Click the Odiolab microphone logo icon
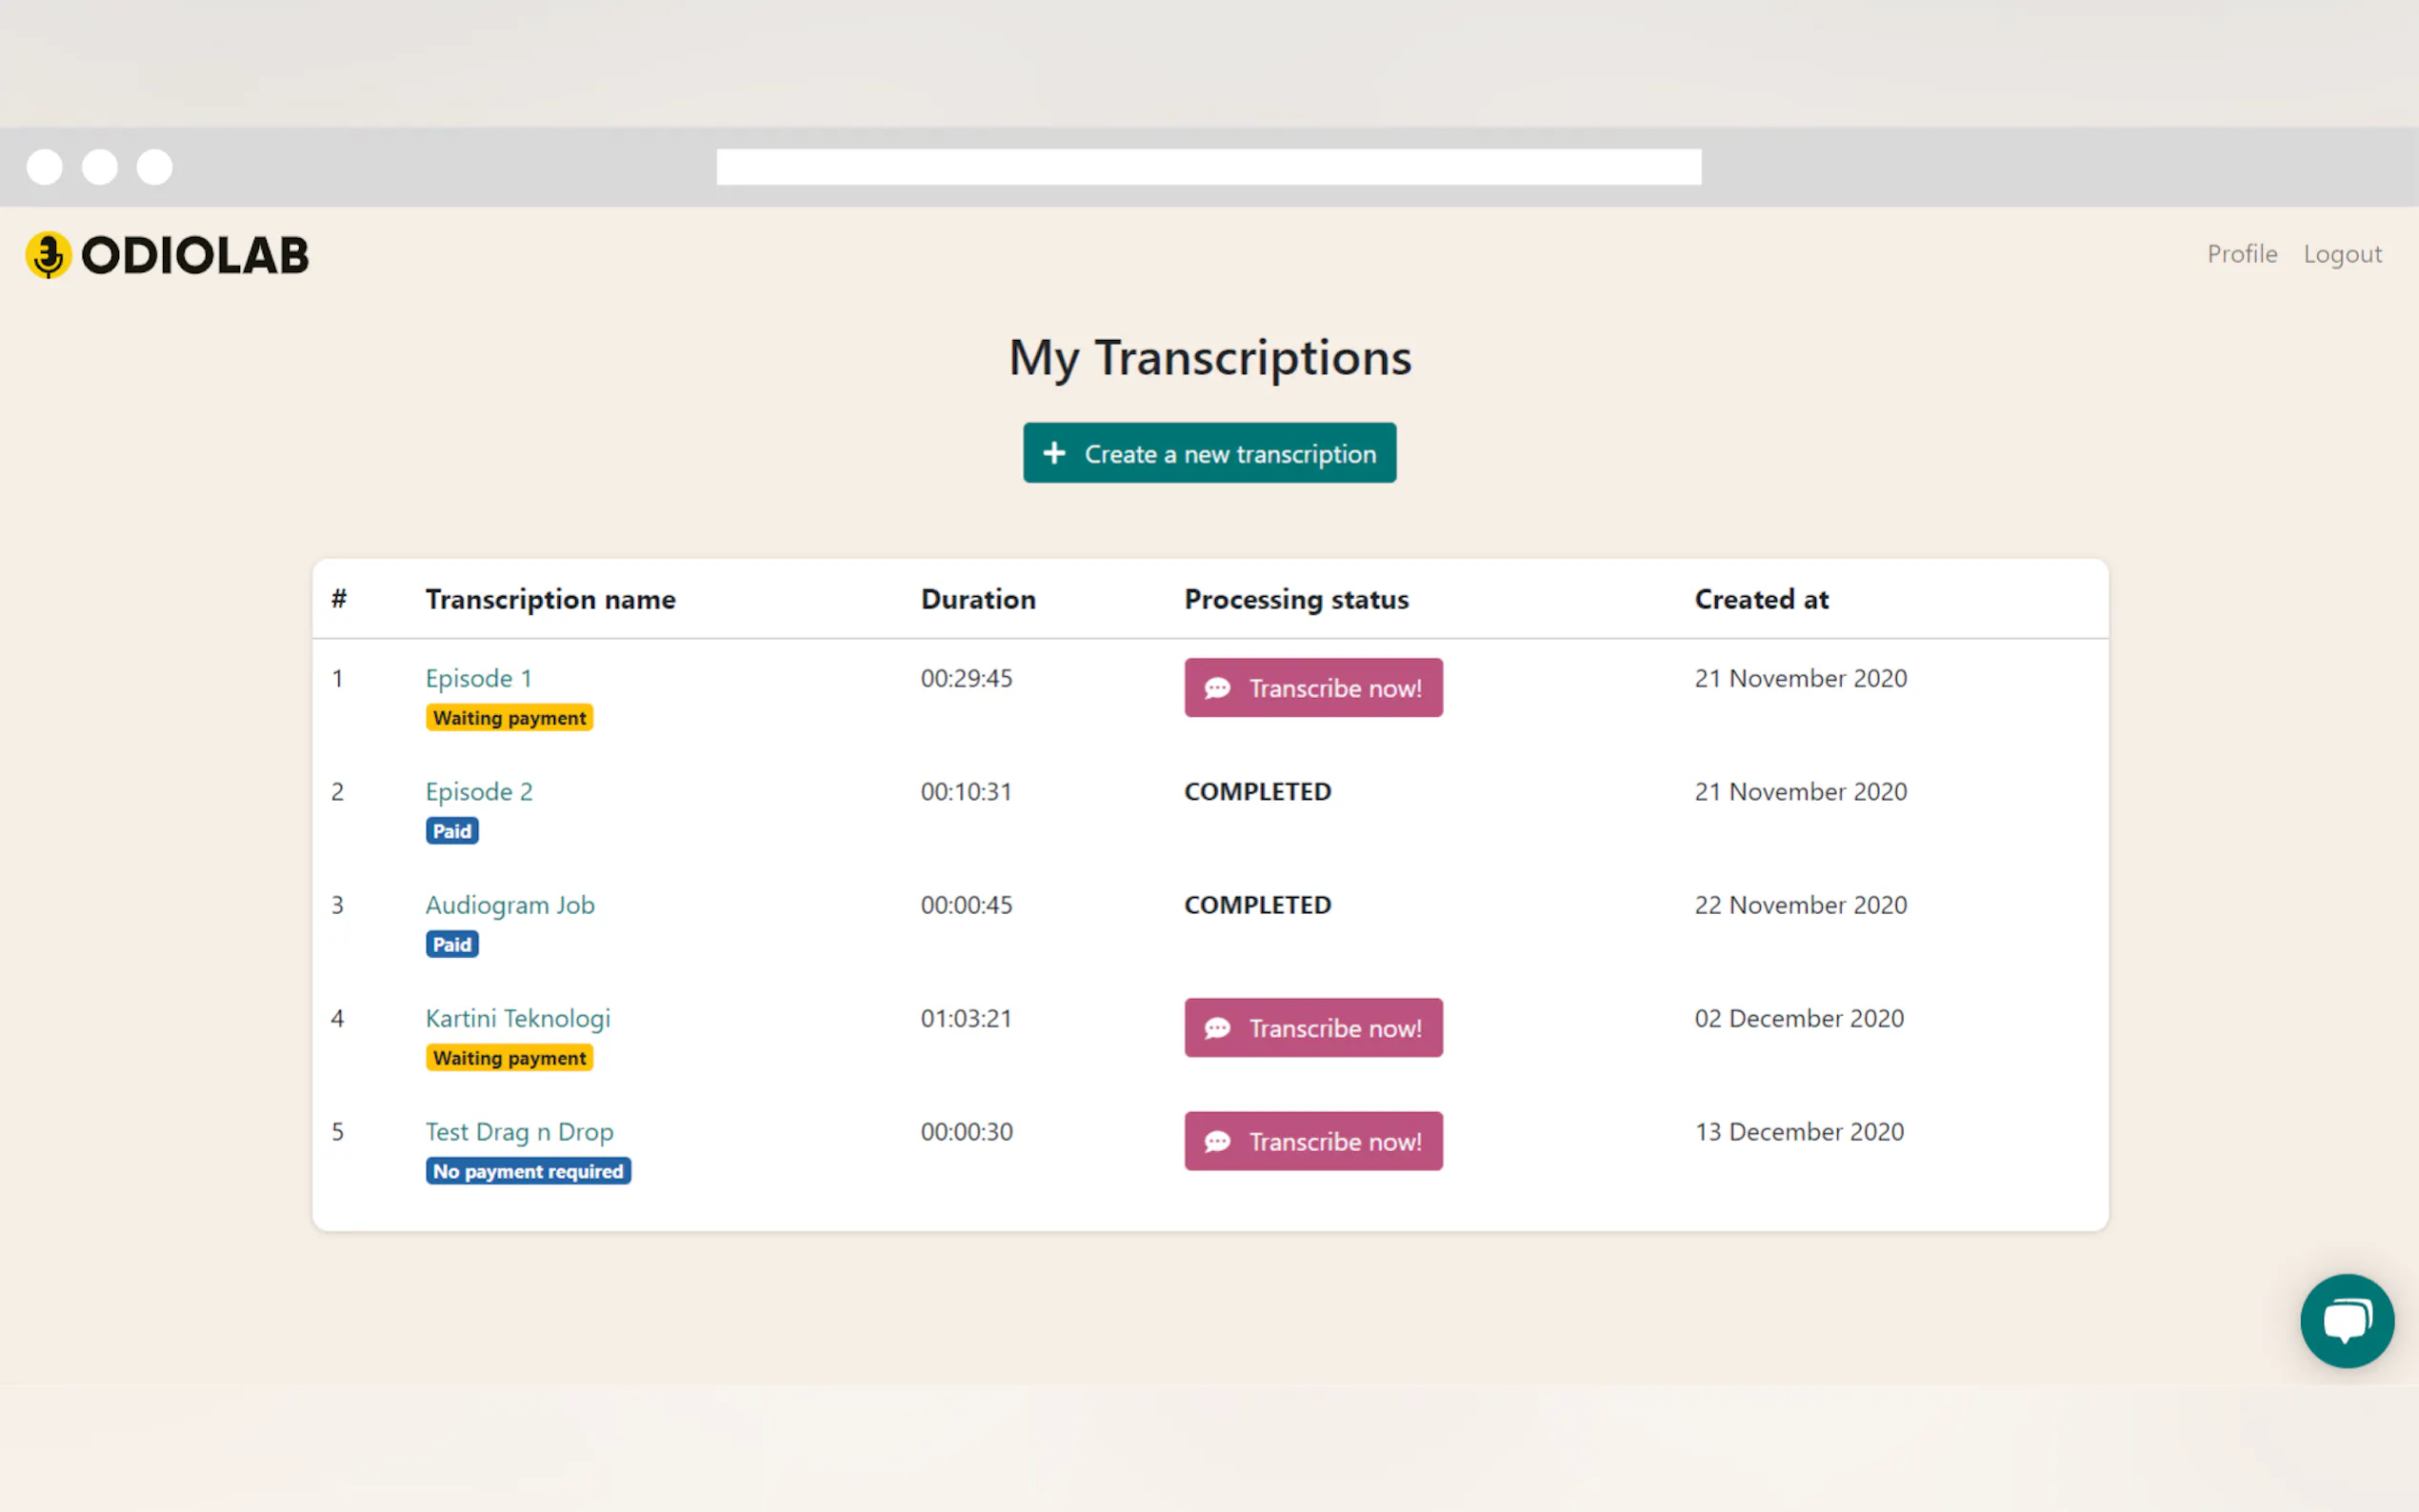The height and width of the screenshot is (1512, 2419). coord(48,255)
